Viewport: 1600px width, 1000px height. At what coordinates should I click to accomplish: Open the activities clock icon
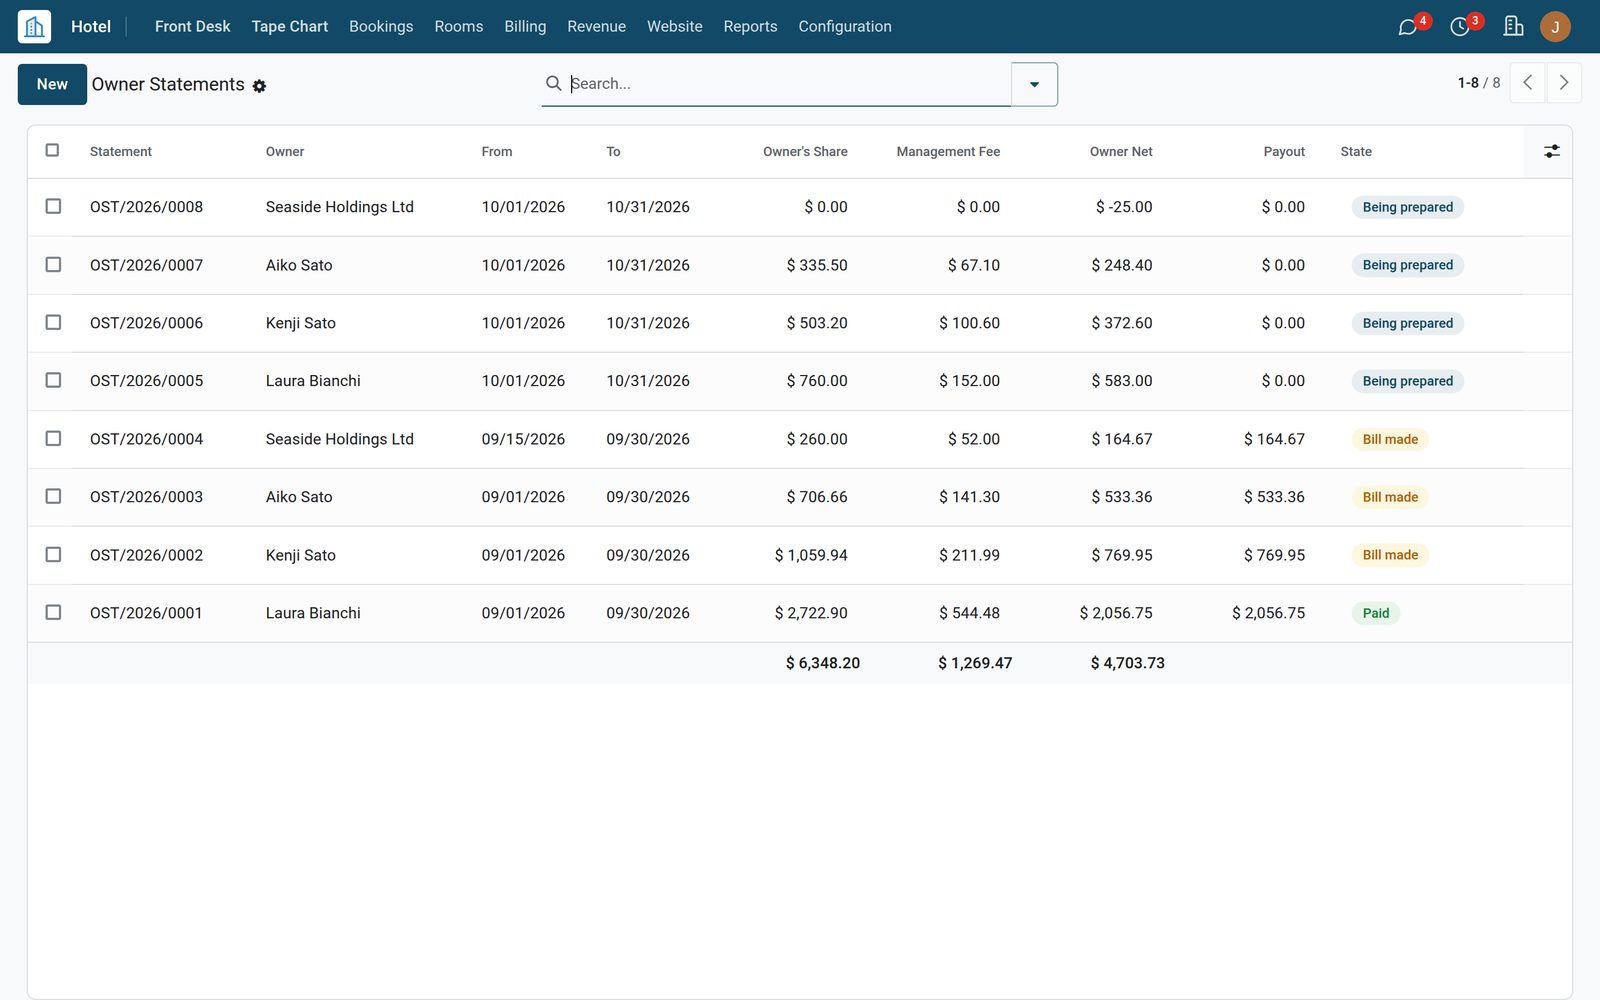1460,26
